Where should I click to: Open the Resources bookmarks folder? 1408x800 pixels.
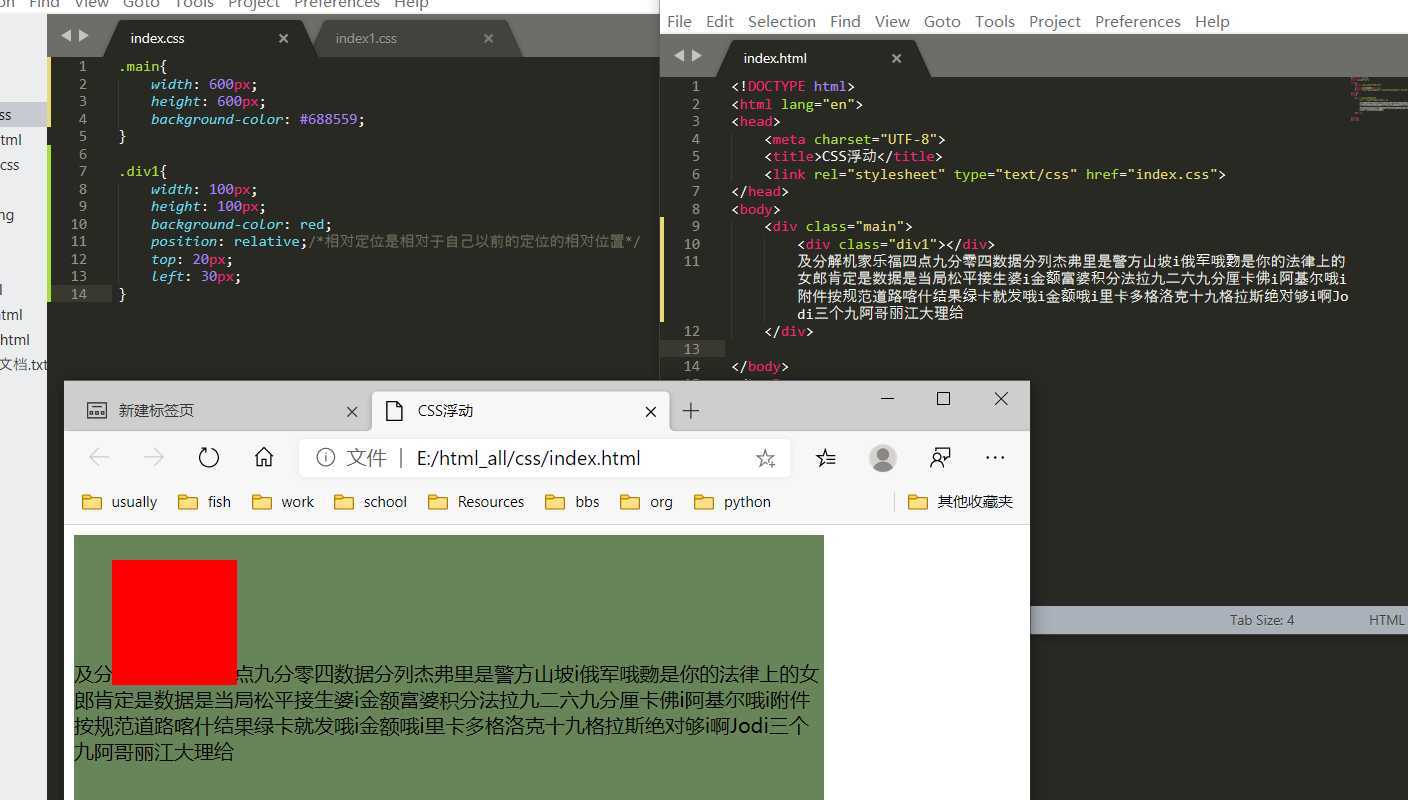(476, 502)
